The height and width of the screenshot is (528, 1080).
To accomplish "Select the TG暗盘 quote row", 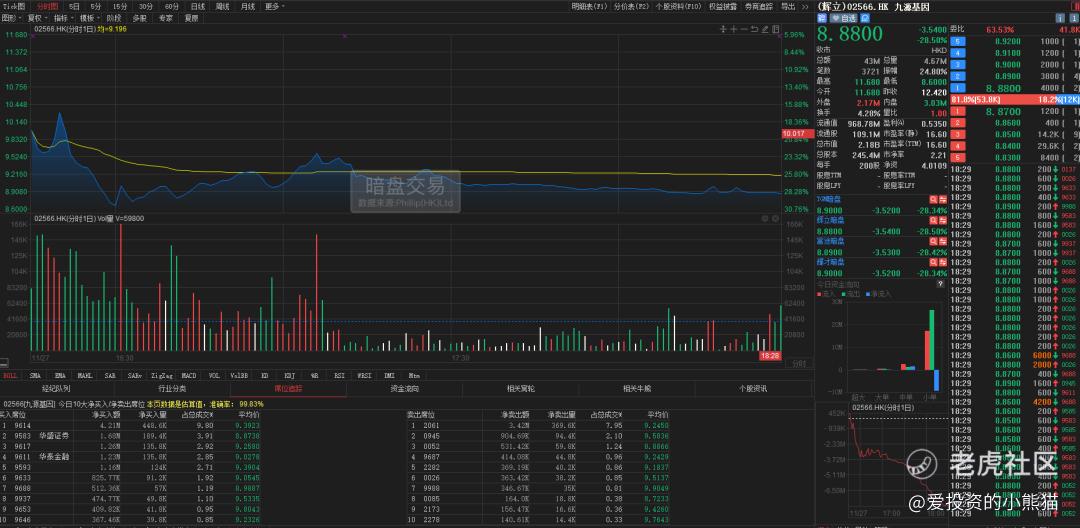I will coord(882,204).
